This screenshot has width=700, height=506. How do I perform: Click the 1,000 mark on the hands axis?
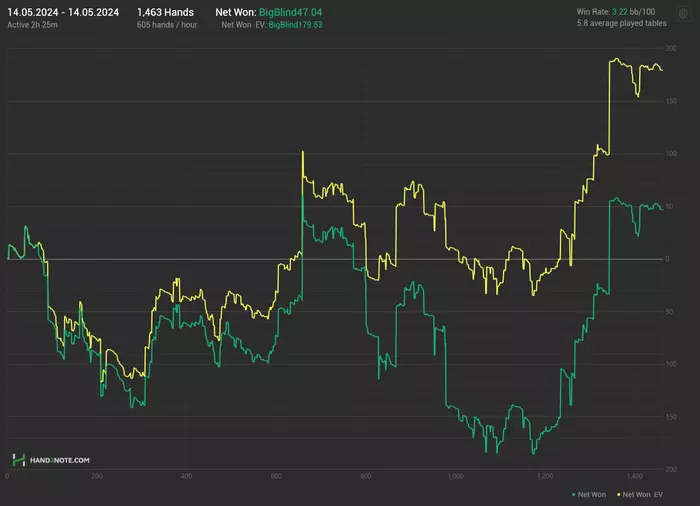tap(455, 476)
